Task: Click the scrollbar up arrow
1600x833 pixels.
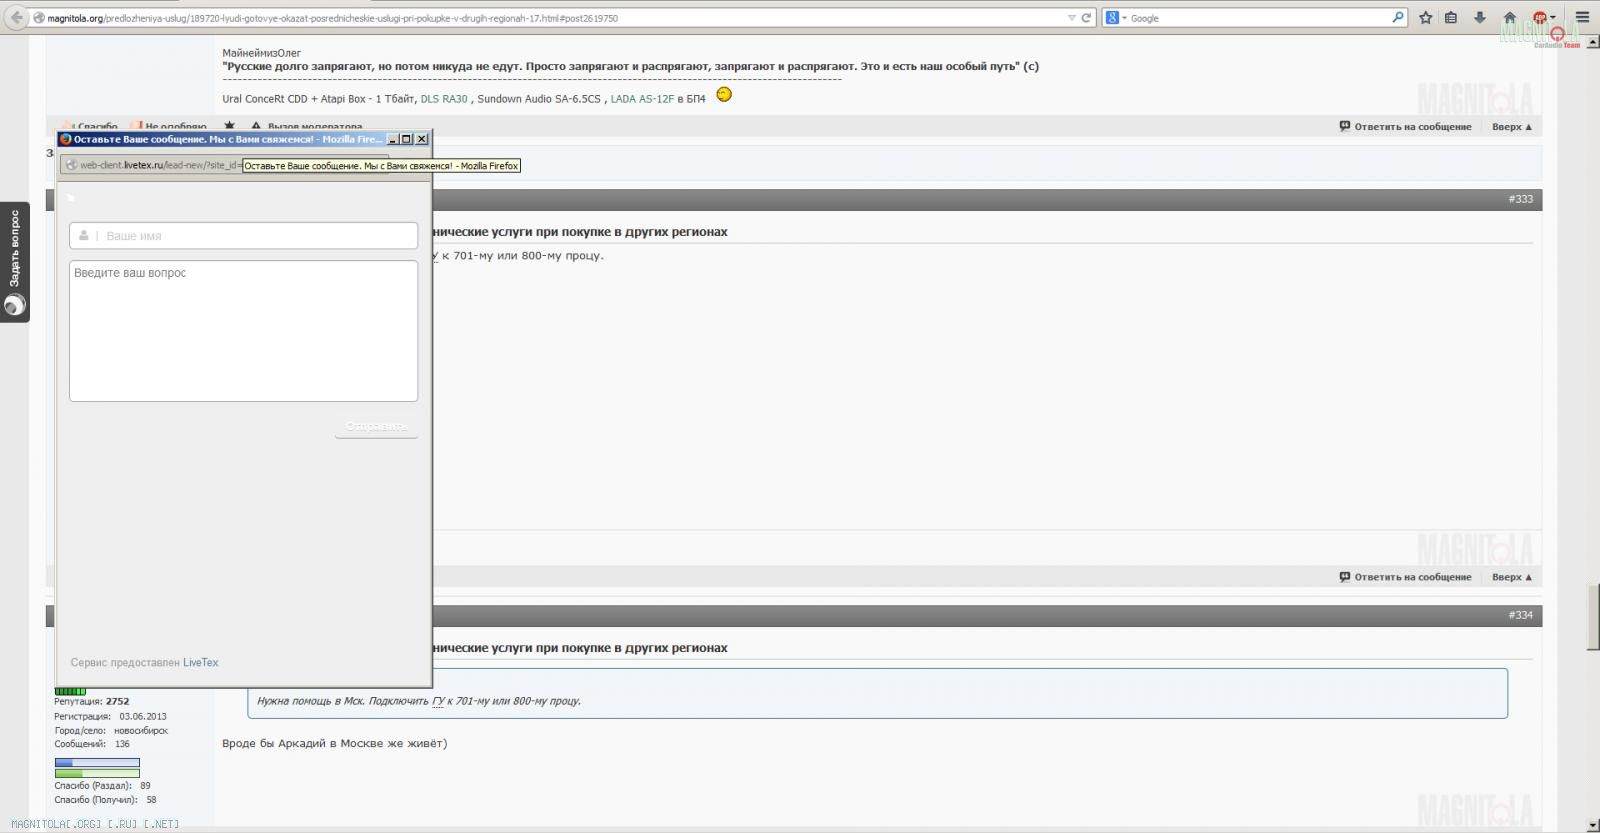Action: (1593, 42)
